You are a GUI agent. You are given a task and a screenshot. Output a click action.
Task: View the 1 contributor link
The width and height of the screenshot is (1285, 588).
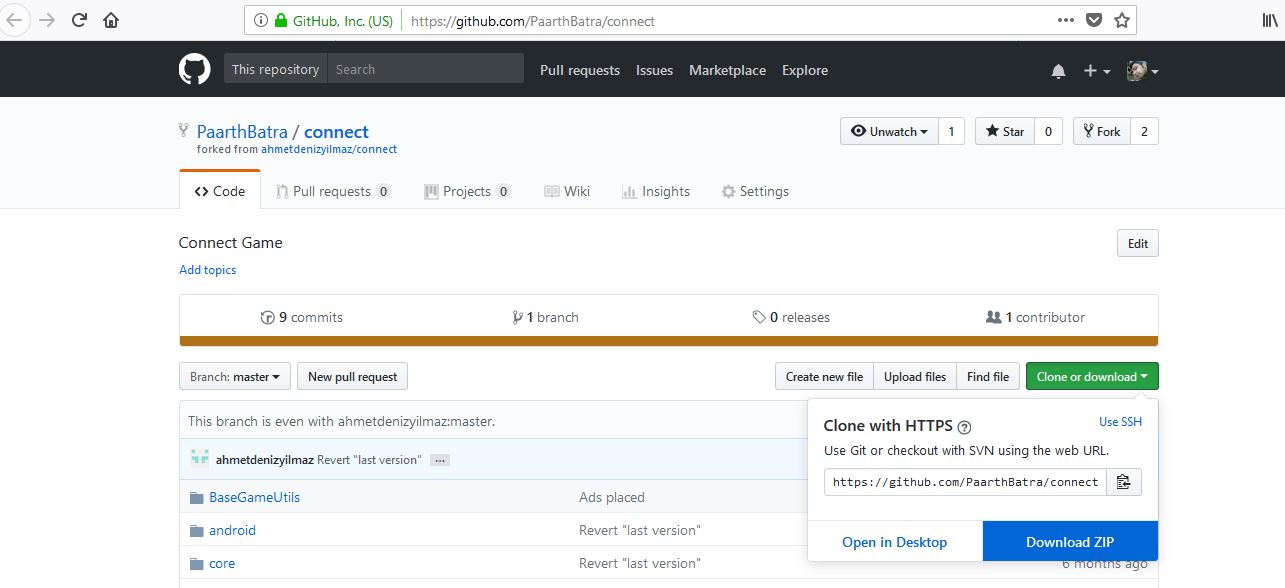coord(1035,317)
